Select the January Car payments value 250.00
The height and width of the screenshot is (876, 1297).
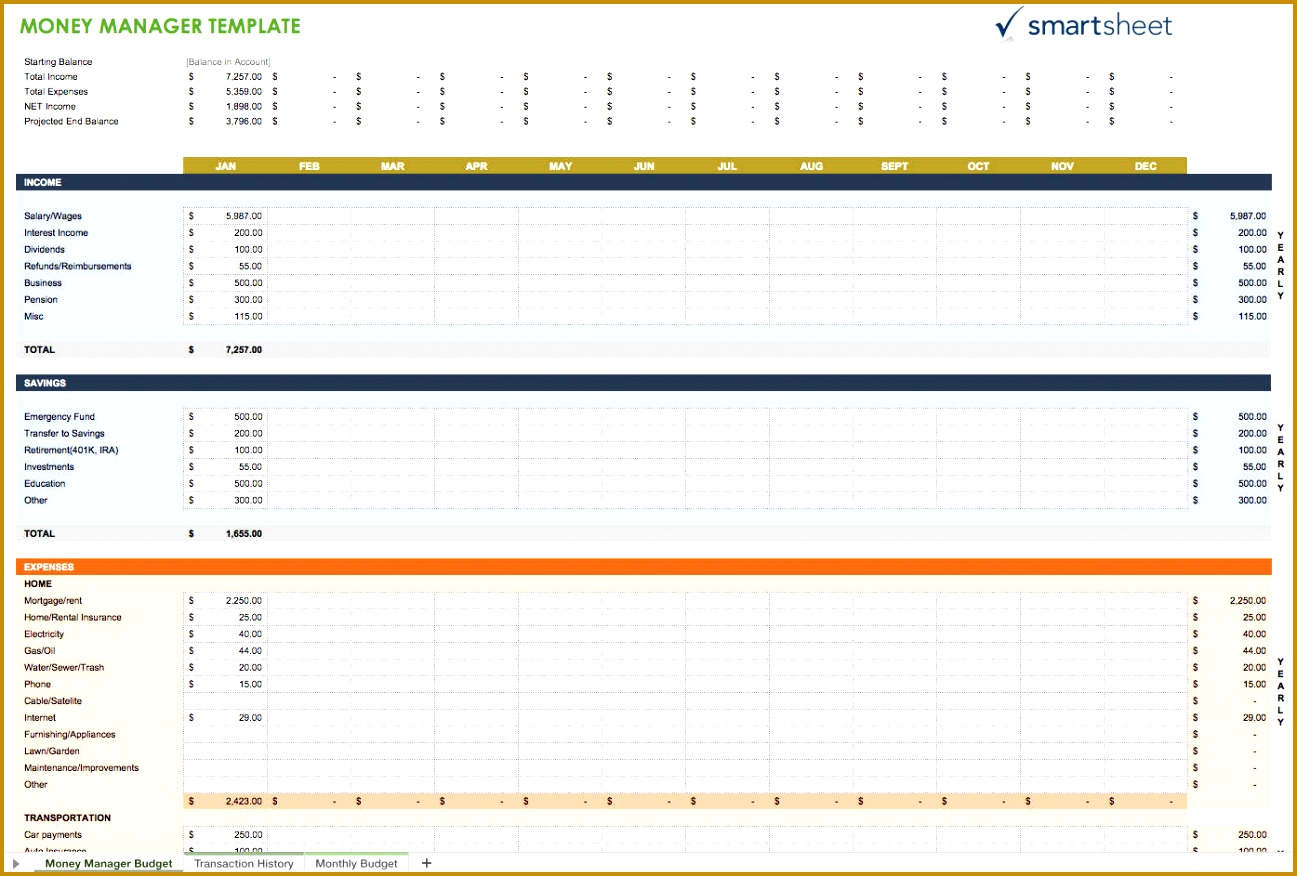[x=248, y=835]
